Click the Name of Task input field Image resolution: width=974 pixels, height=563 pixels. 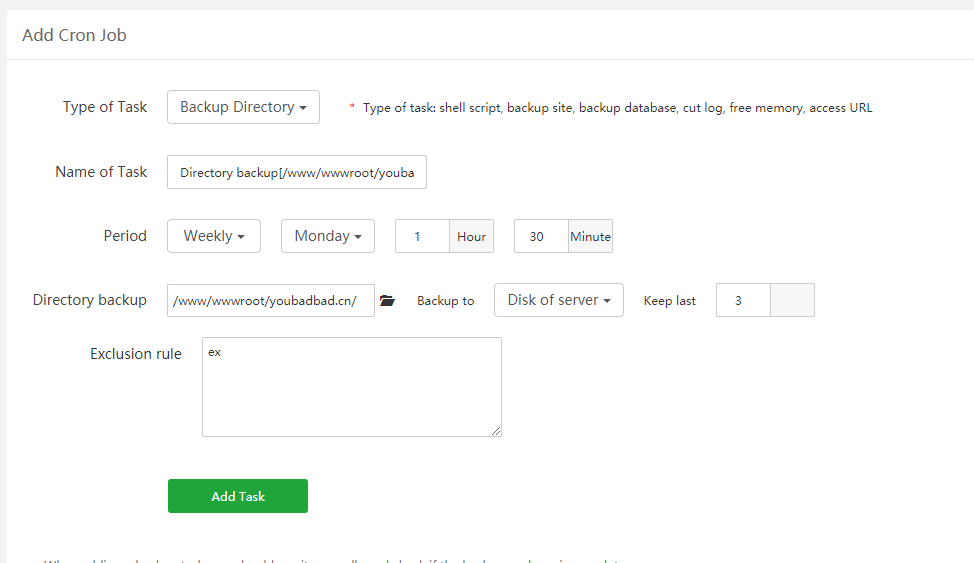coord(297,172)
